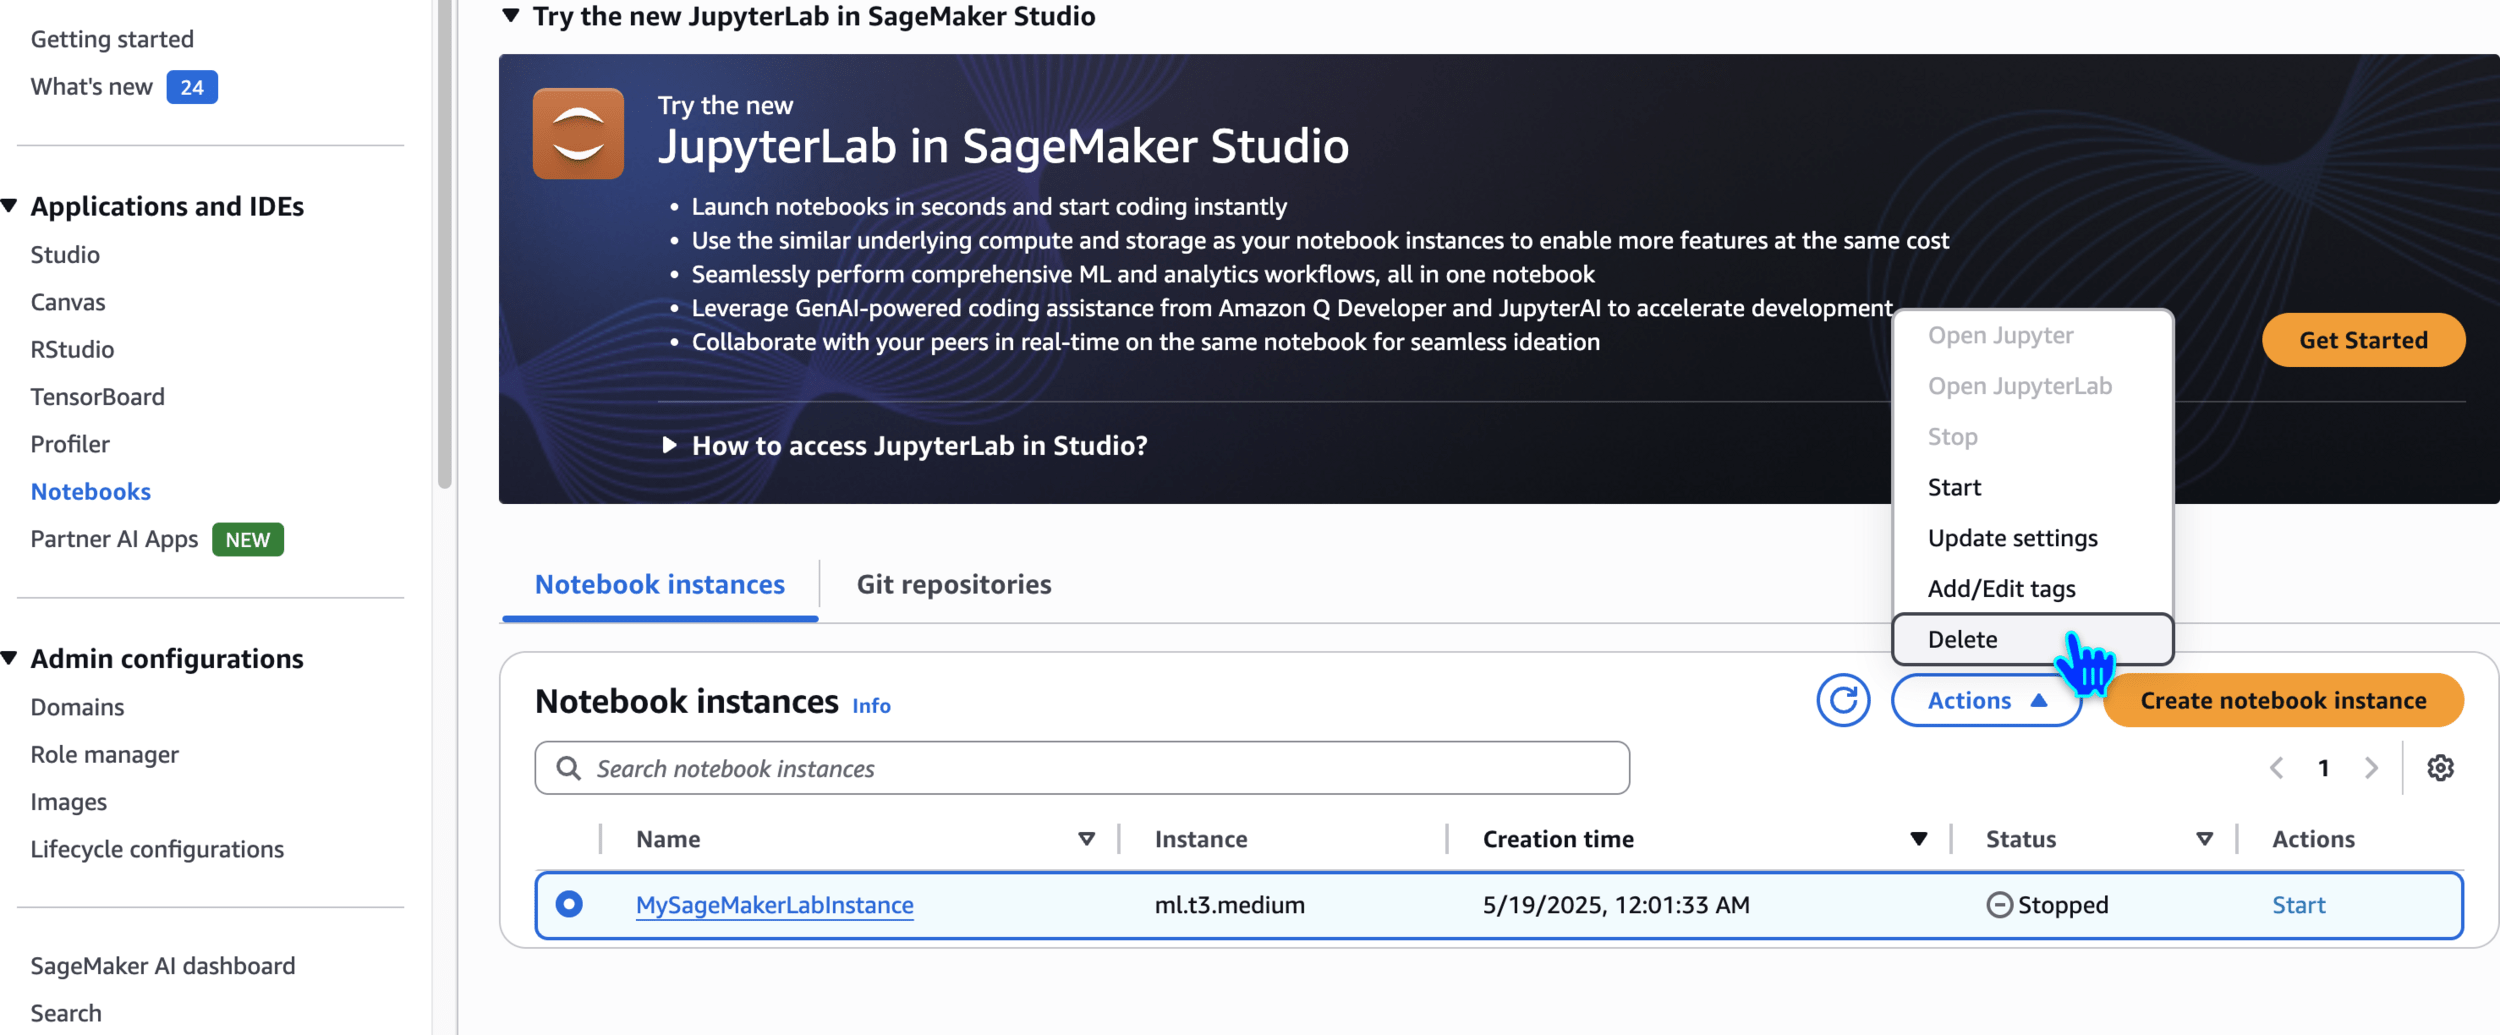Open table preferences gear icon
Image resolution: width=2500 pixels, height=1035 pixels.
(x=2440, y=767)
